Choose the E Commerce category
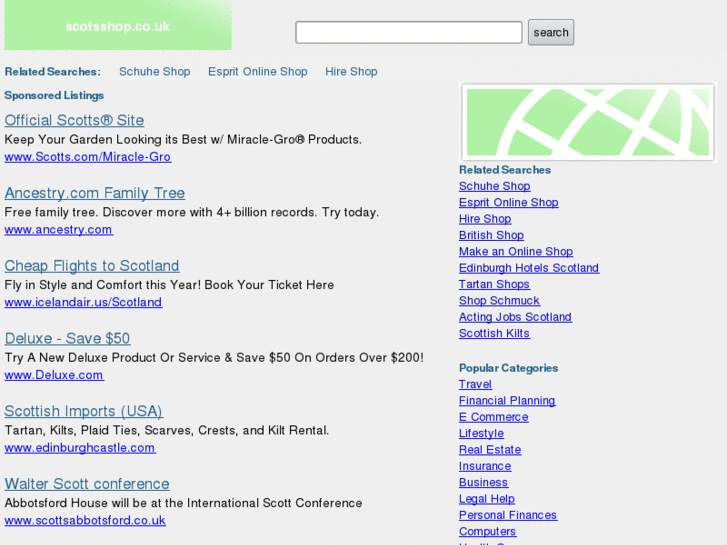The width and height of the screenshot is (727, 545). (x=494, y=417)
